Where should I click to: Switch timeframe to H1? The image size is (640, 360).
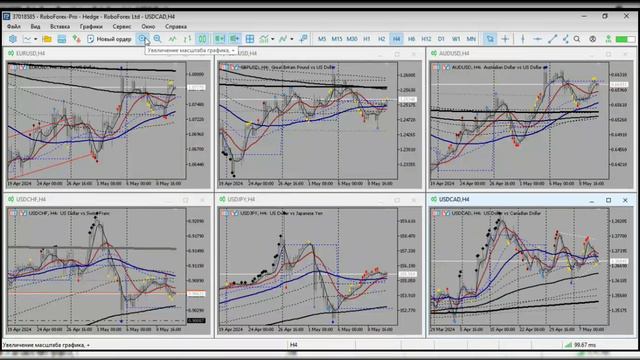[367, 39]
